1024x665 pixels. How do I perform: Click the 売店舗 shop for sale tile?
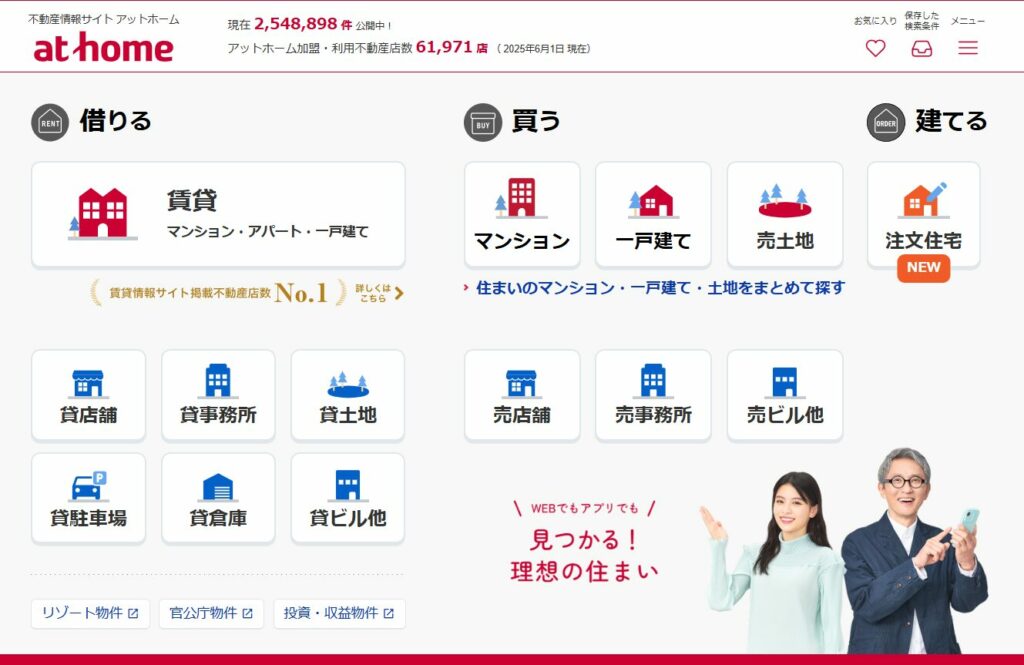coord(522,395)
